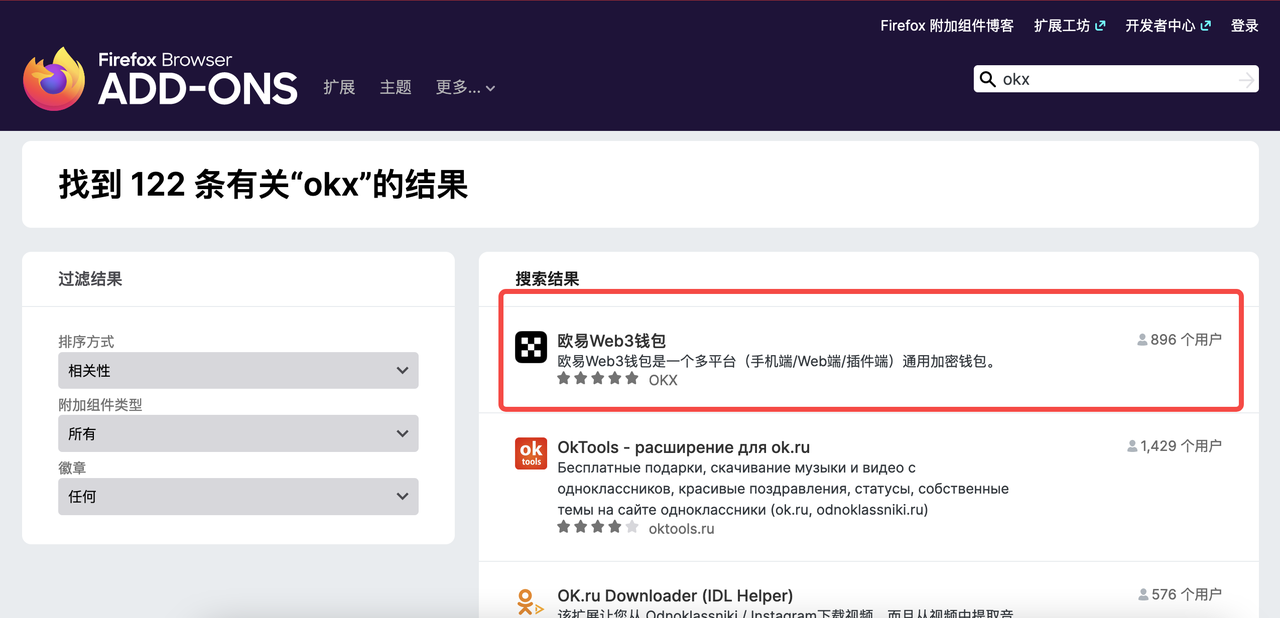
Task: Click the OK.ru Downloader extension icon
Action: tap(530, 601)
